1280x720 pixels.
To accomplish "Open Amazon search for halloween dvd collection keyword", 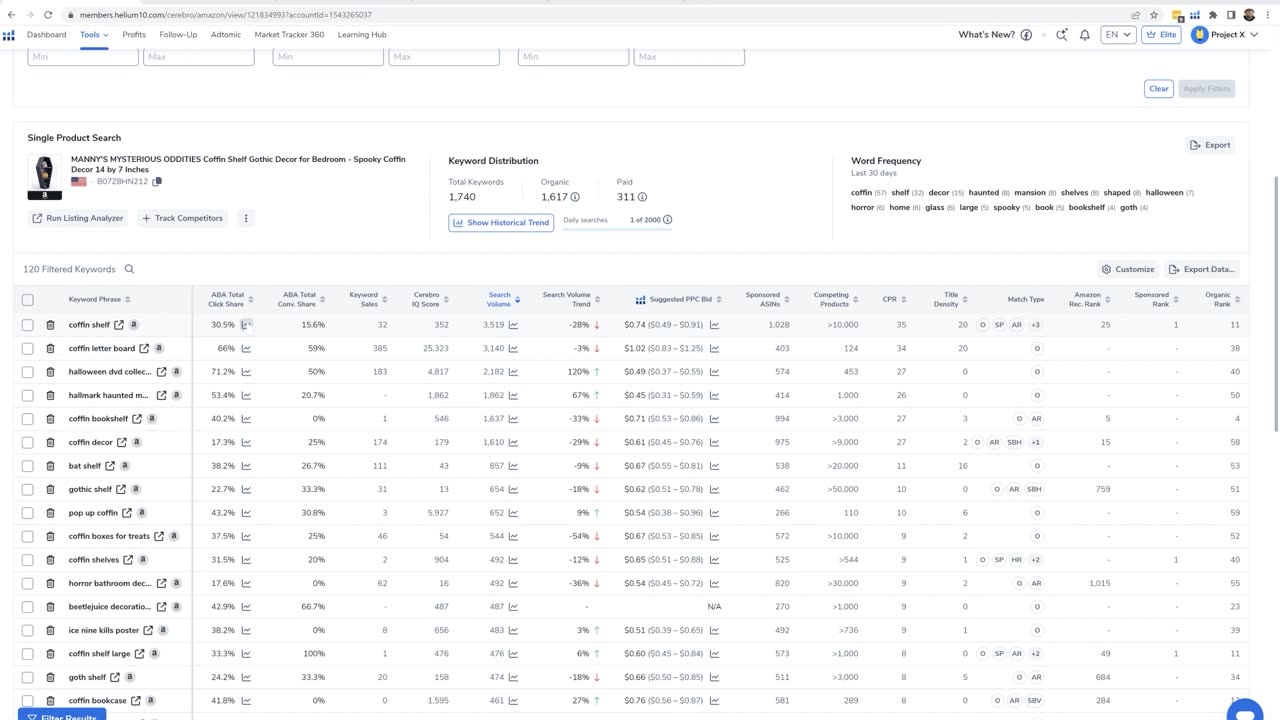I will tap(175, 372).
